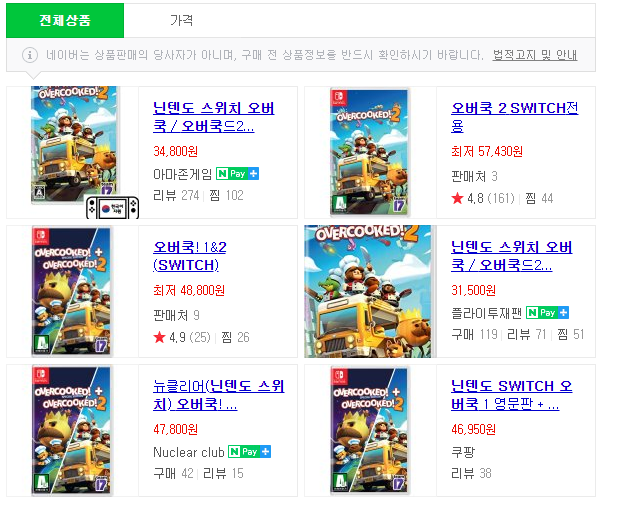The height and width of the screenshot is (508, 619).
Task: Click the Overcooked 1+2 thumbnail for the 47,800원 item
Action: point(72,430)
